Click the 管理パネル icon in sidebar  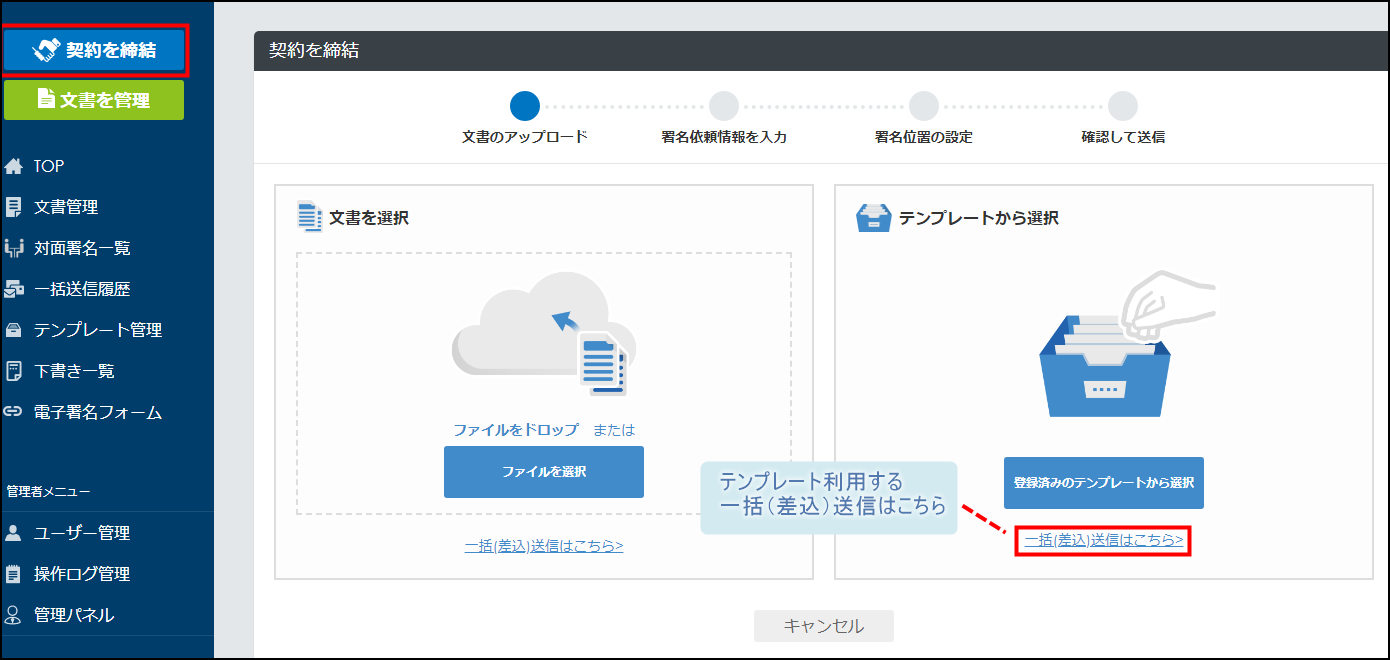click(x=14, y=615)
